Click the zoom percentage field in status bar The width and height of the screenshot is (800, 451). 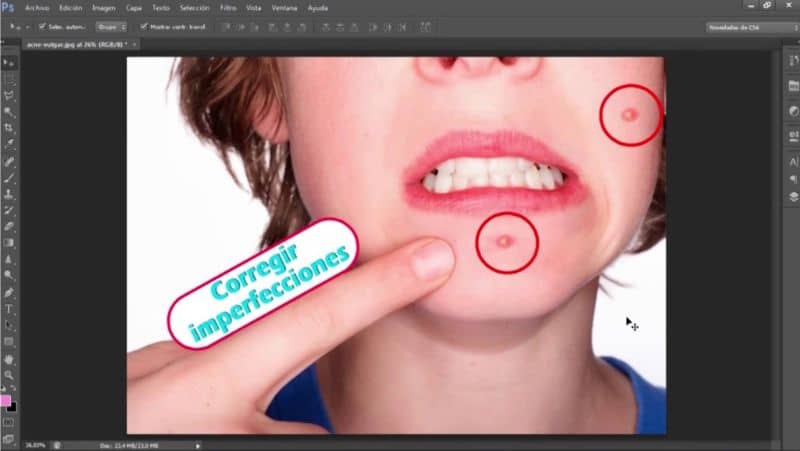pyautogui.click(x=35, y=446)
